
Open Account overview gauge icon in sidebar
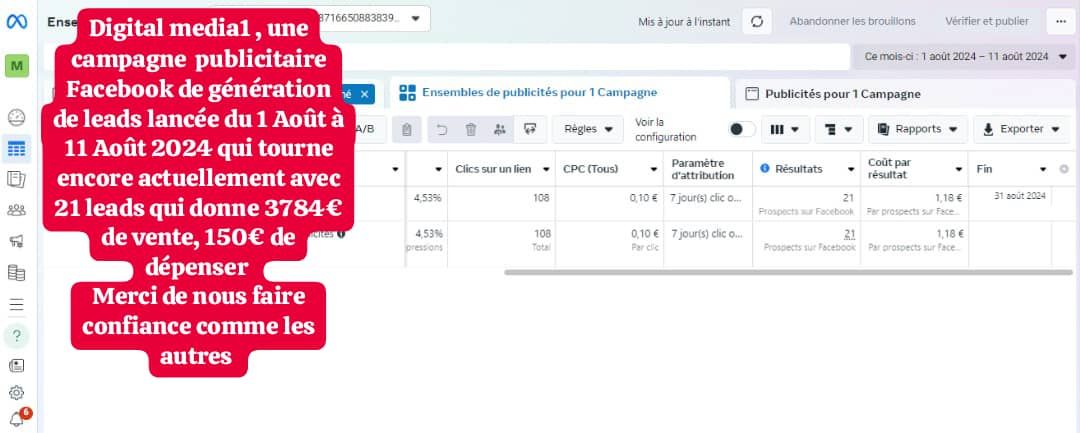[17, 117]
